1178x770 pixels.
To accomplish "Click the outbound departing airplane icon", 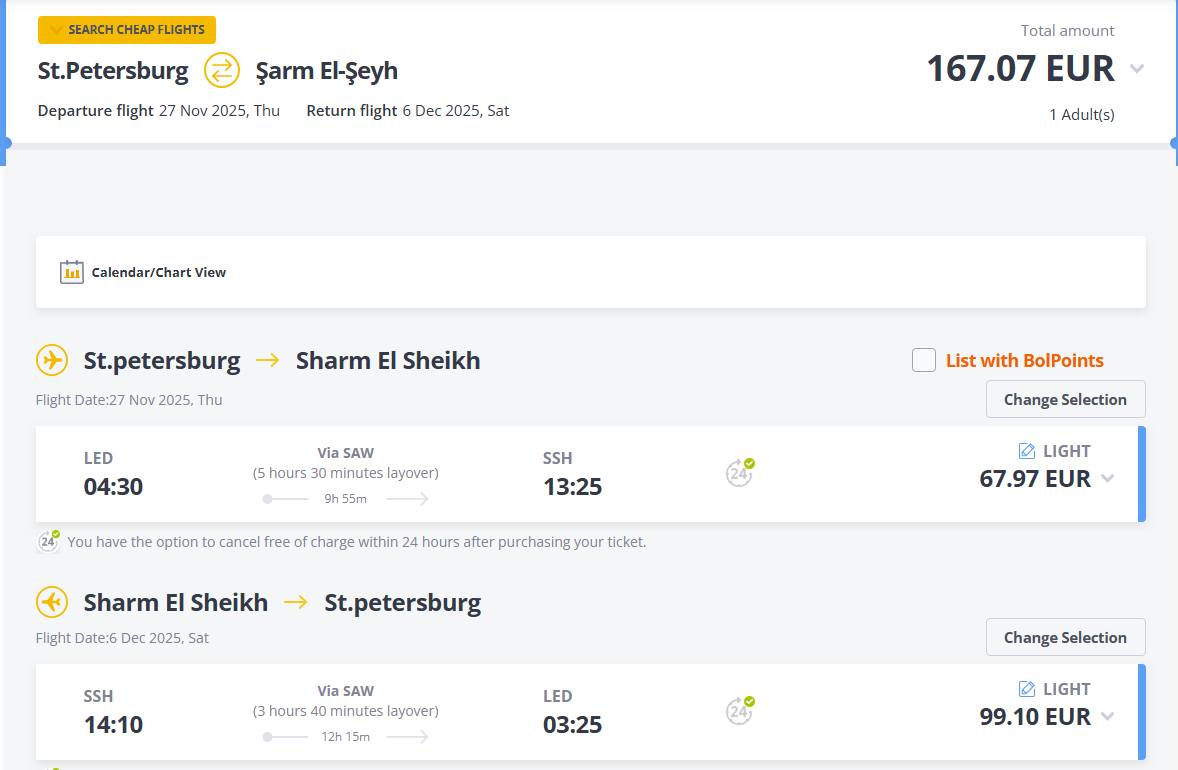I will click(52, 360).
